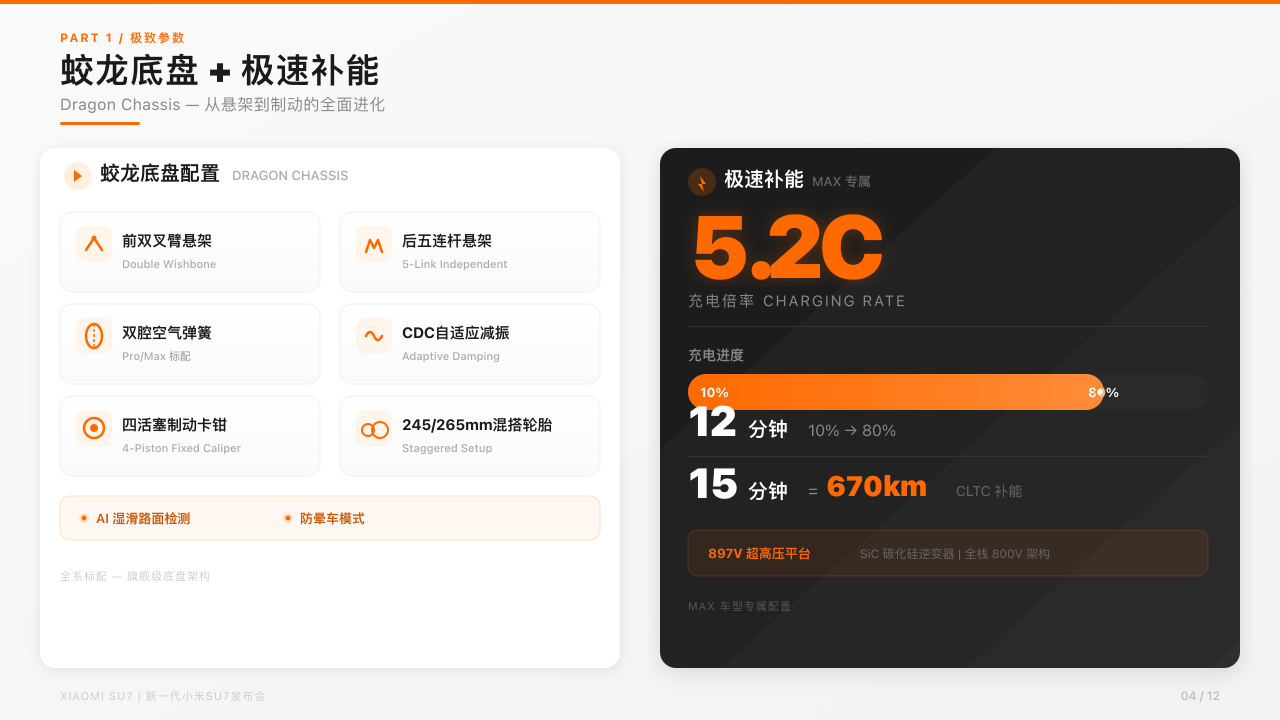Open the 670km CLTC 补能 link
The width and height of the screenshot is (1280, 720).
pos(877,485)
